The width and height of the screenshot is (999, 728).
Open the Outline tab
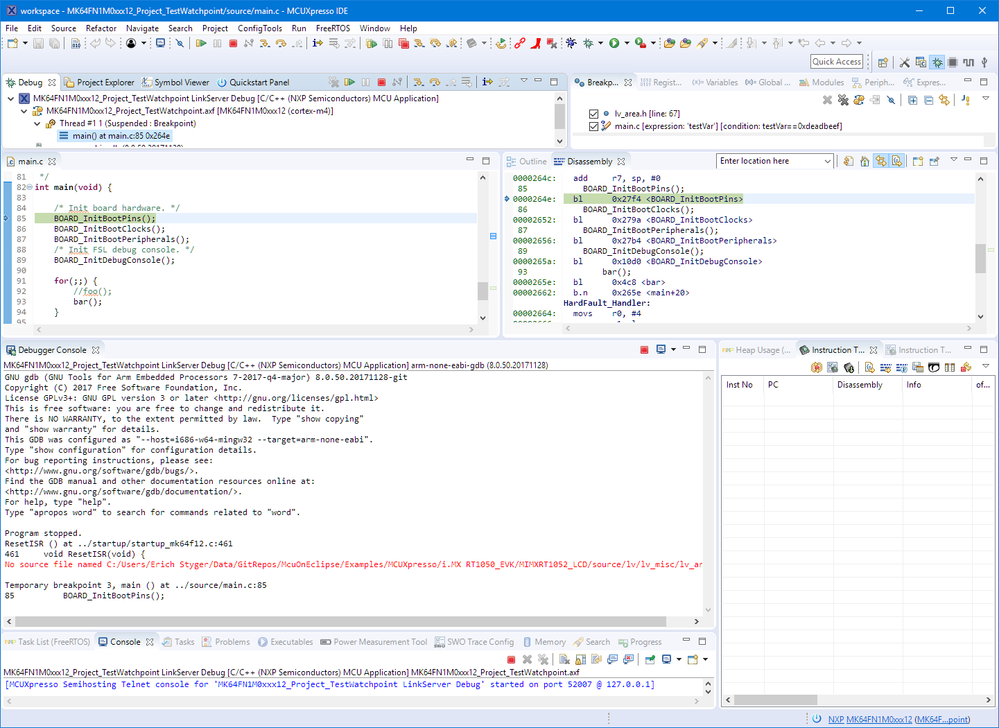[526, 161]
